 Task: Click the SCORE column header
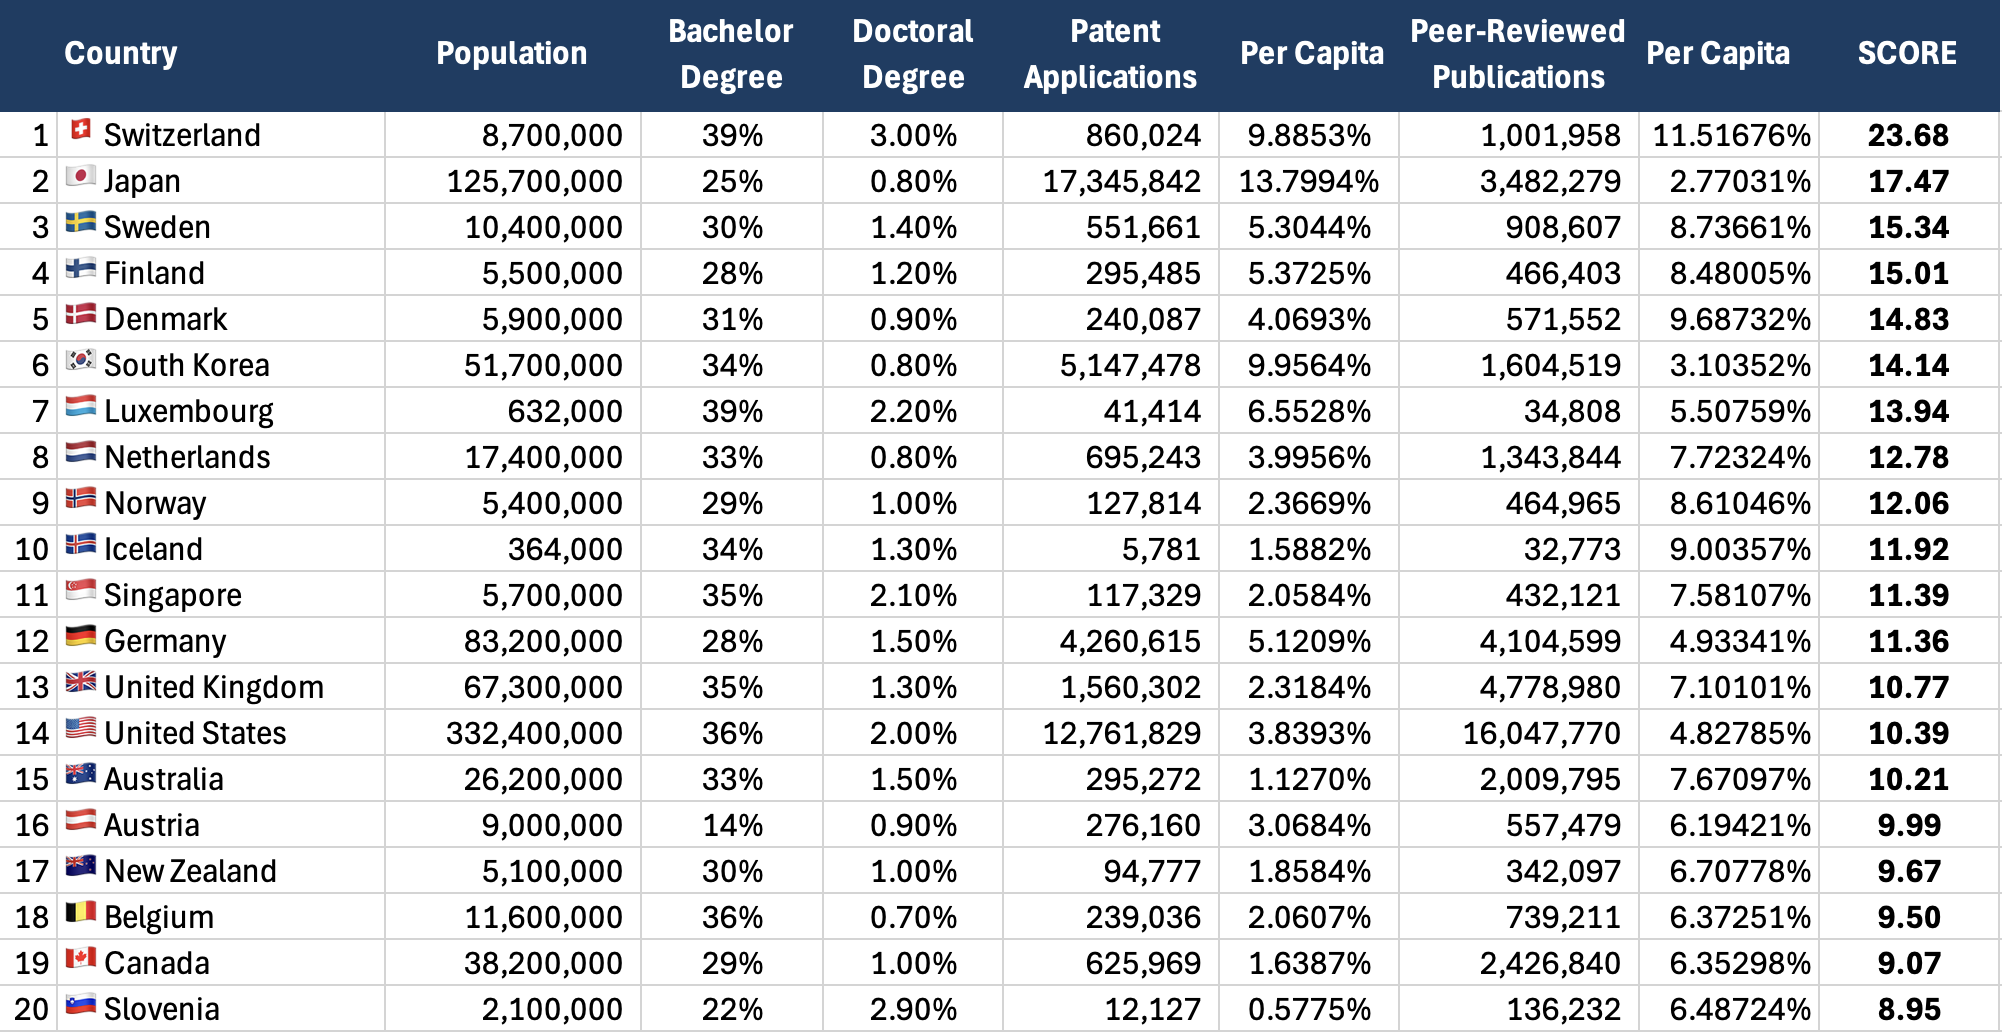(x=1907, y=54)
